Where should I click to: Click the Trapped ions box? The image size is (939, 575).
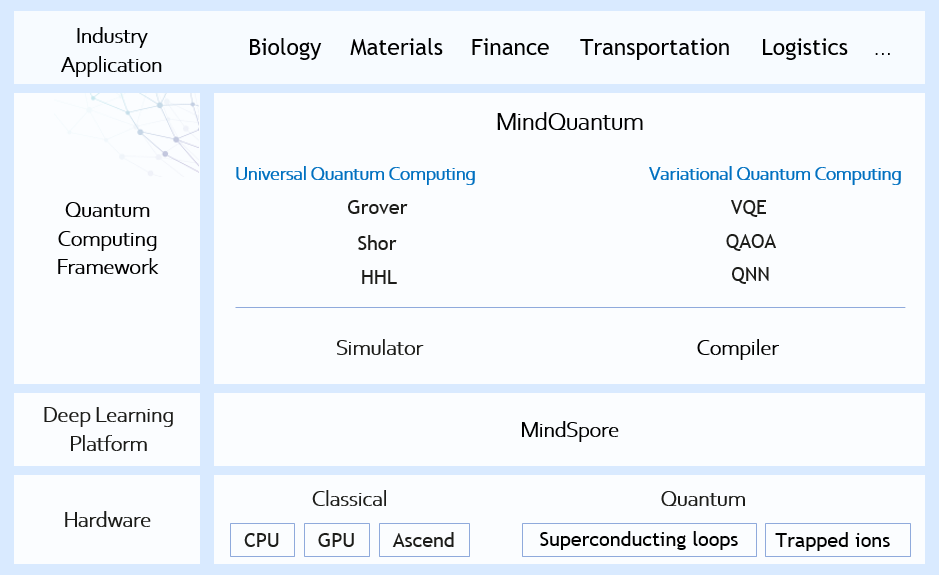[x=838, y=540]
